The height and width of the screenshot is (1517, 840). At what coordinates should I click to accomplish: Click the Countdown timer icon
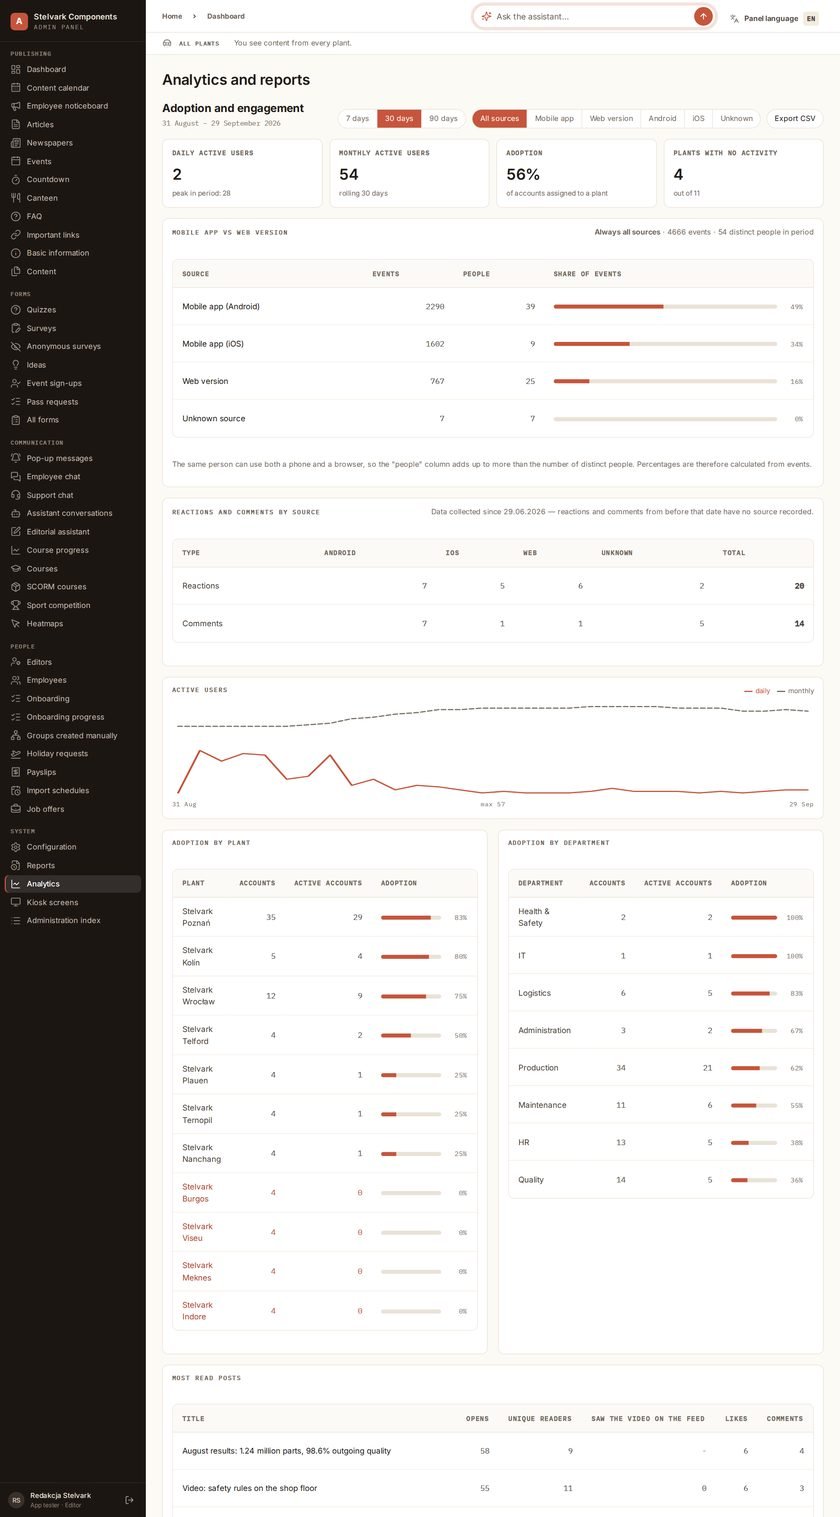coord(15,179)
